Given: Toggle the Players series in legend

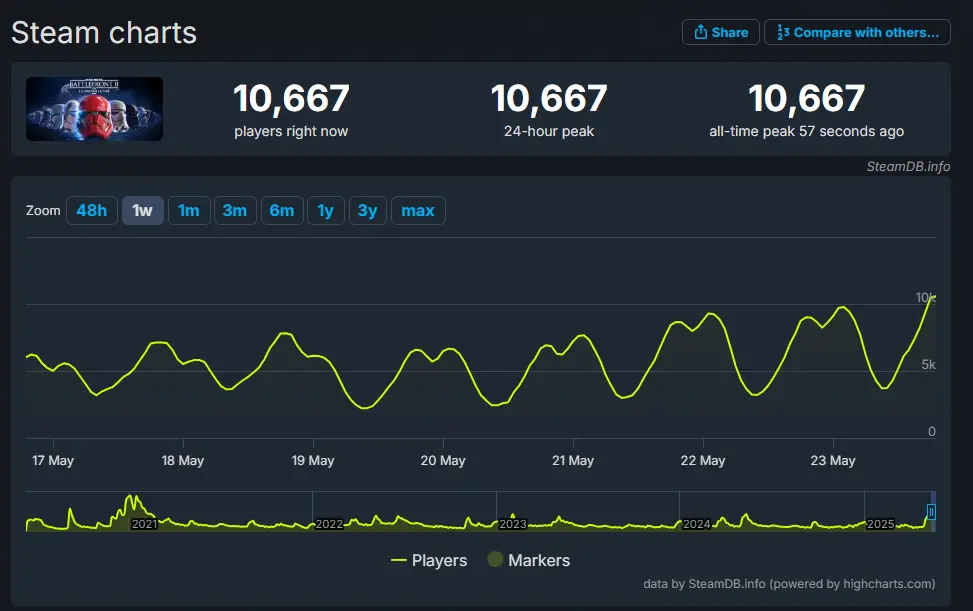Looking at the screenshot, I should coord(429,560).
